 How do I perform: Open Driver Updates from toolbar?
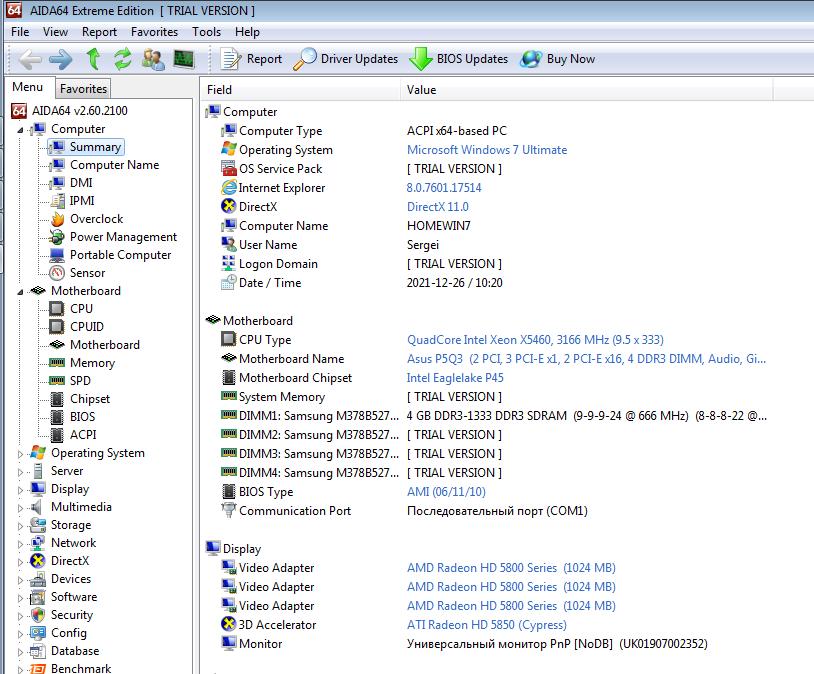[346, 59]
